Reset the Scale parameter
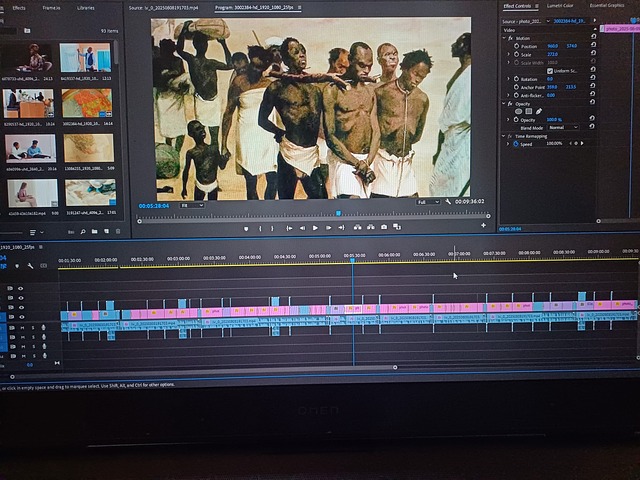The height and width of the screenshot is (480, 640). click(x=593, y=53)
